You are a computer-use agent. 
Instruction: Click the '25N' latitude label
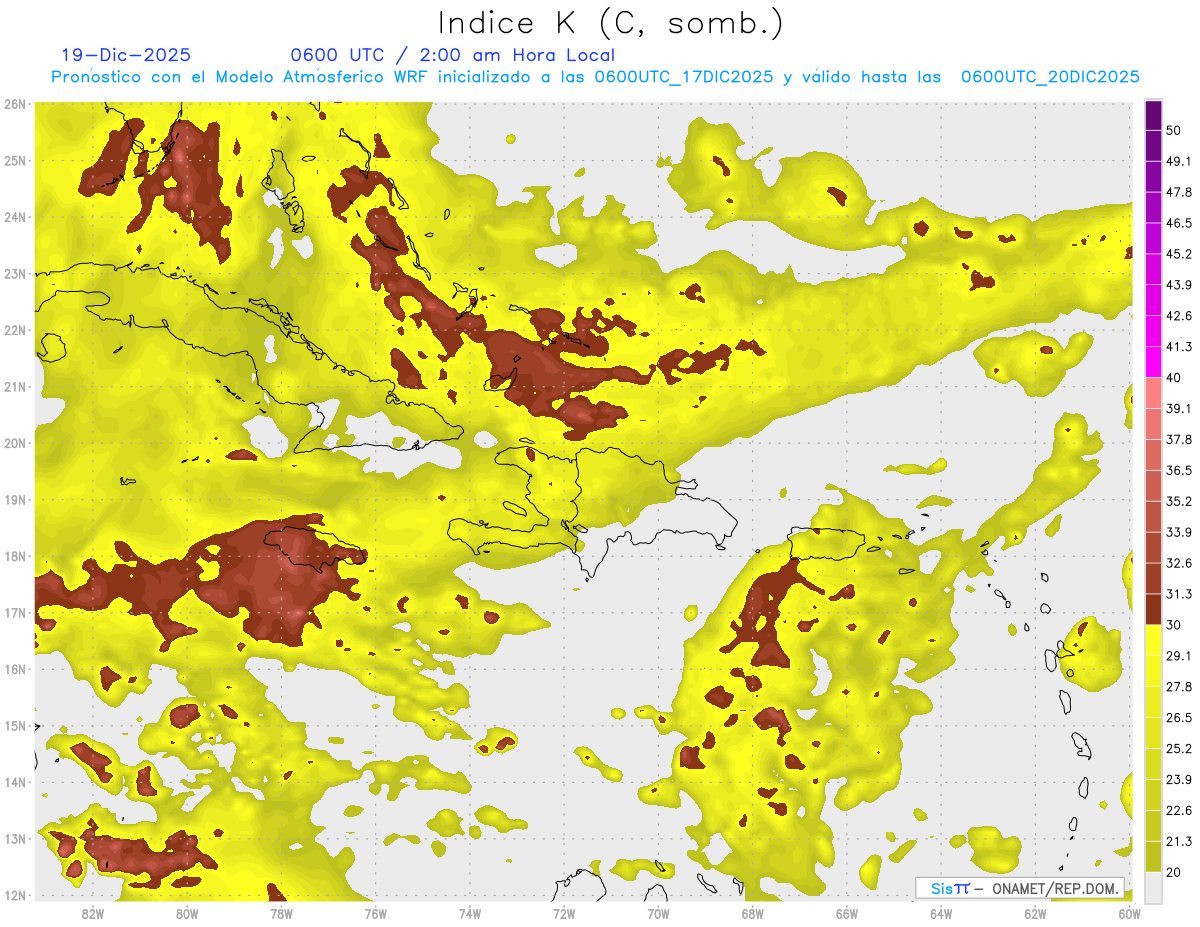coord(14,160)
